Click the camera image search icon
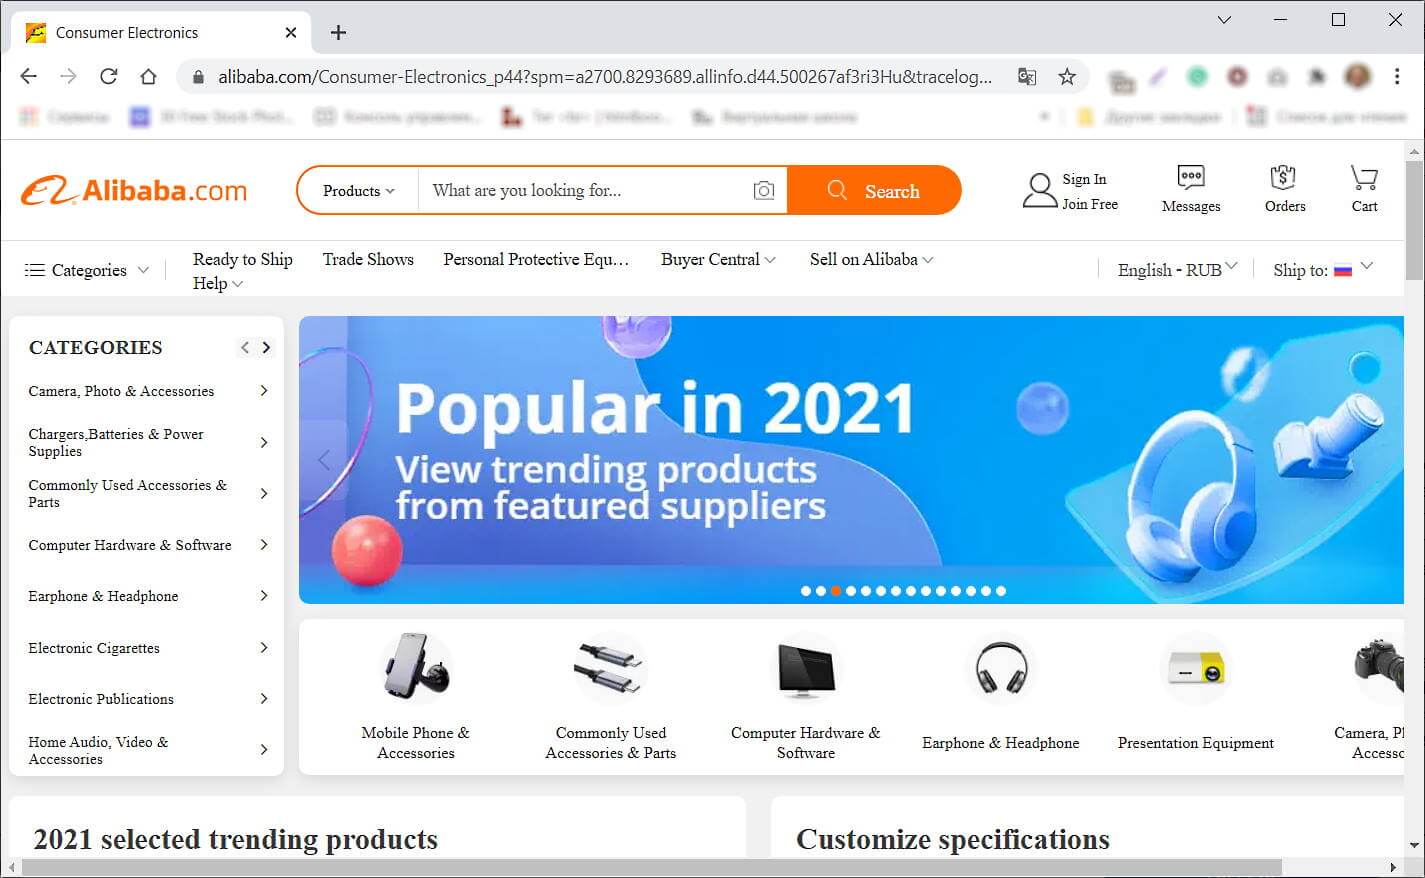This screenshot has height=878, width=1425. (764, 190)
